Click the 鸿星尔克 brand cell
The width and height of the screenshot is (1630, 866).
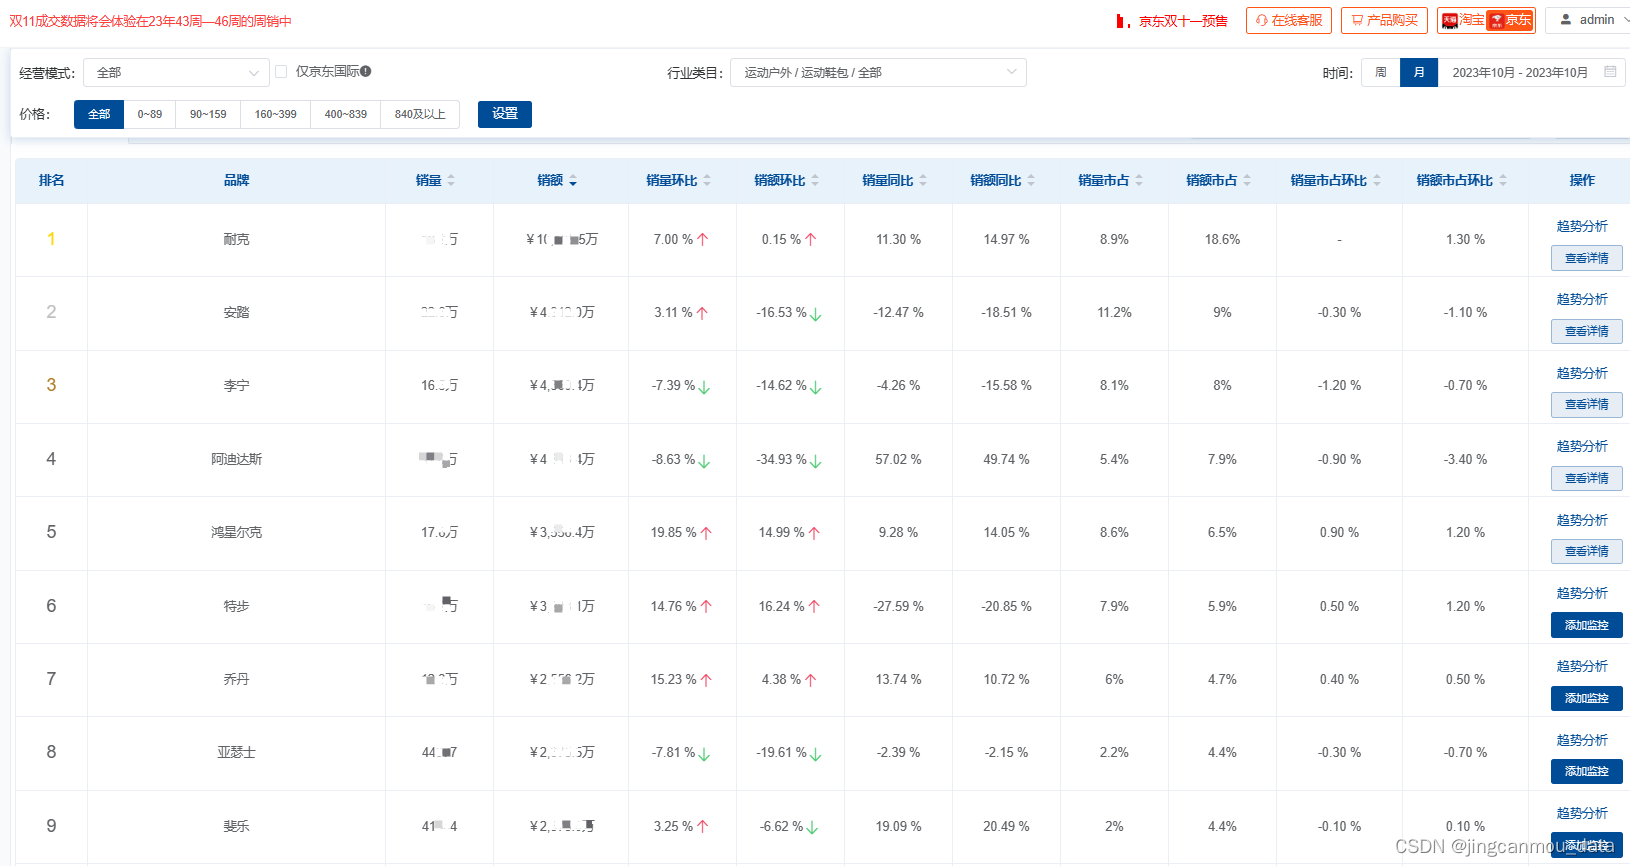click(237, 533)
